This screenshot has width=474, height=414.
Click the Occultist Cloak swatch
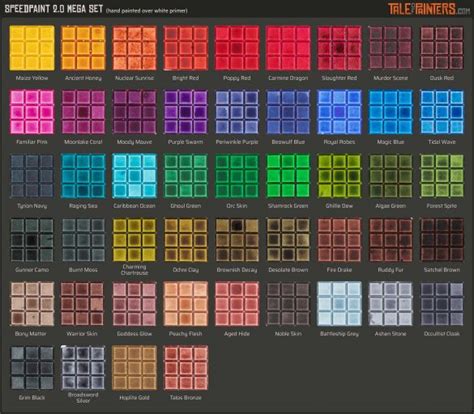[x=442, y=304]
